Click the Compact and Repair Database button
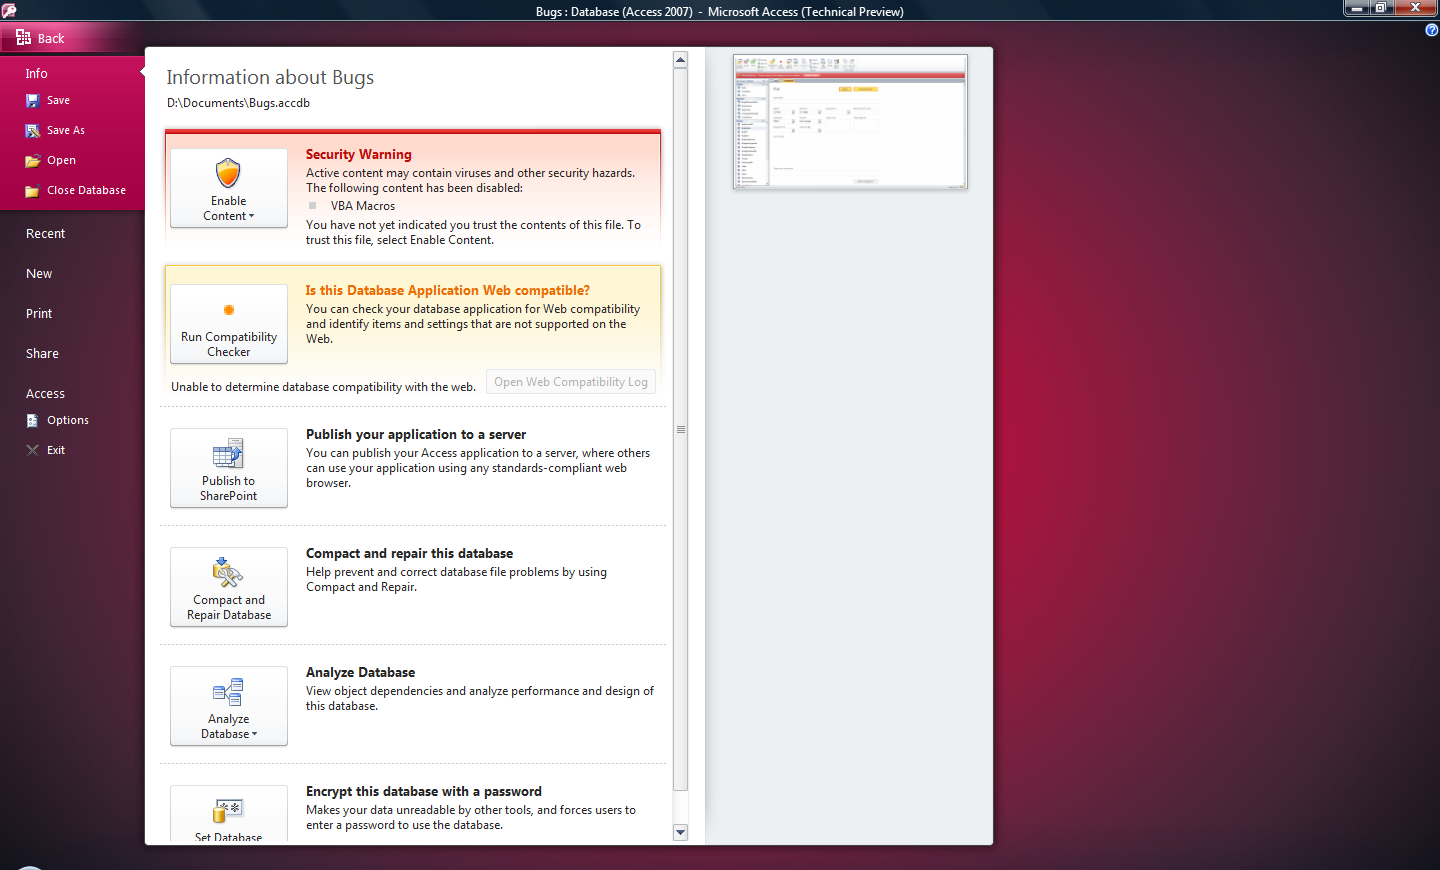 [x=229, y=587]
